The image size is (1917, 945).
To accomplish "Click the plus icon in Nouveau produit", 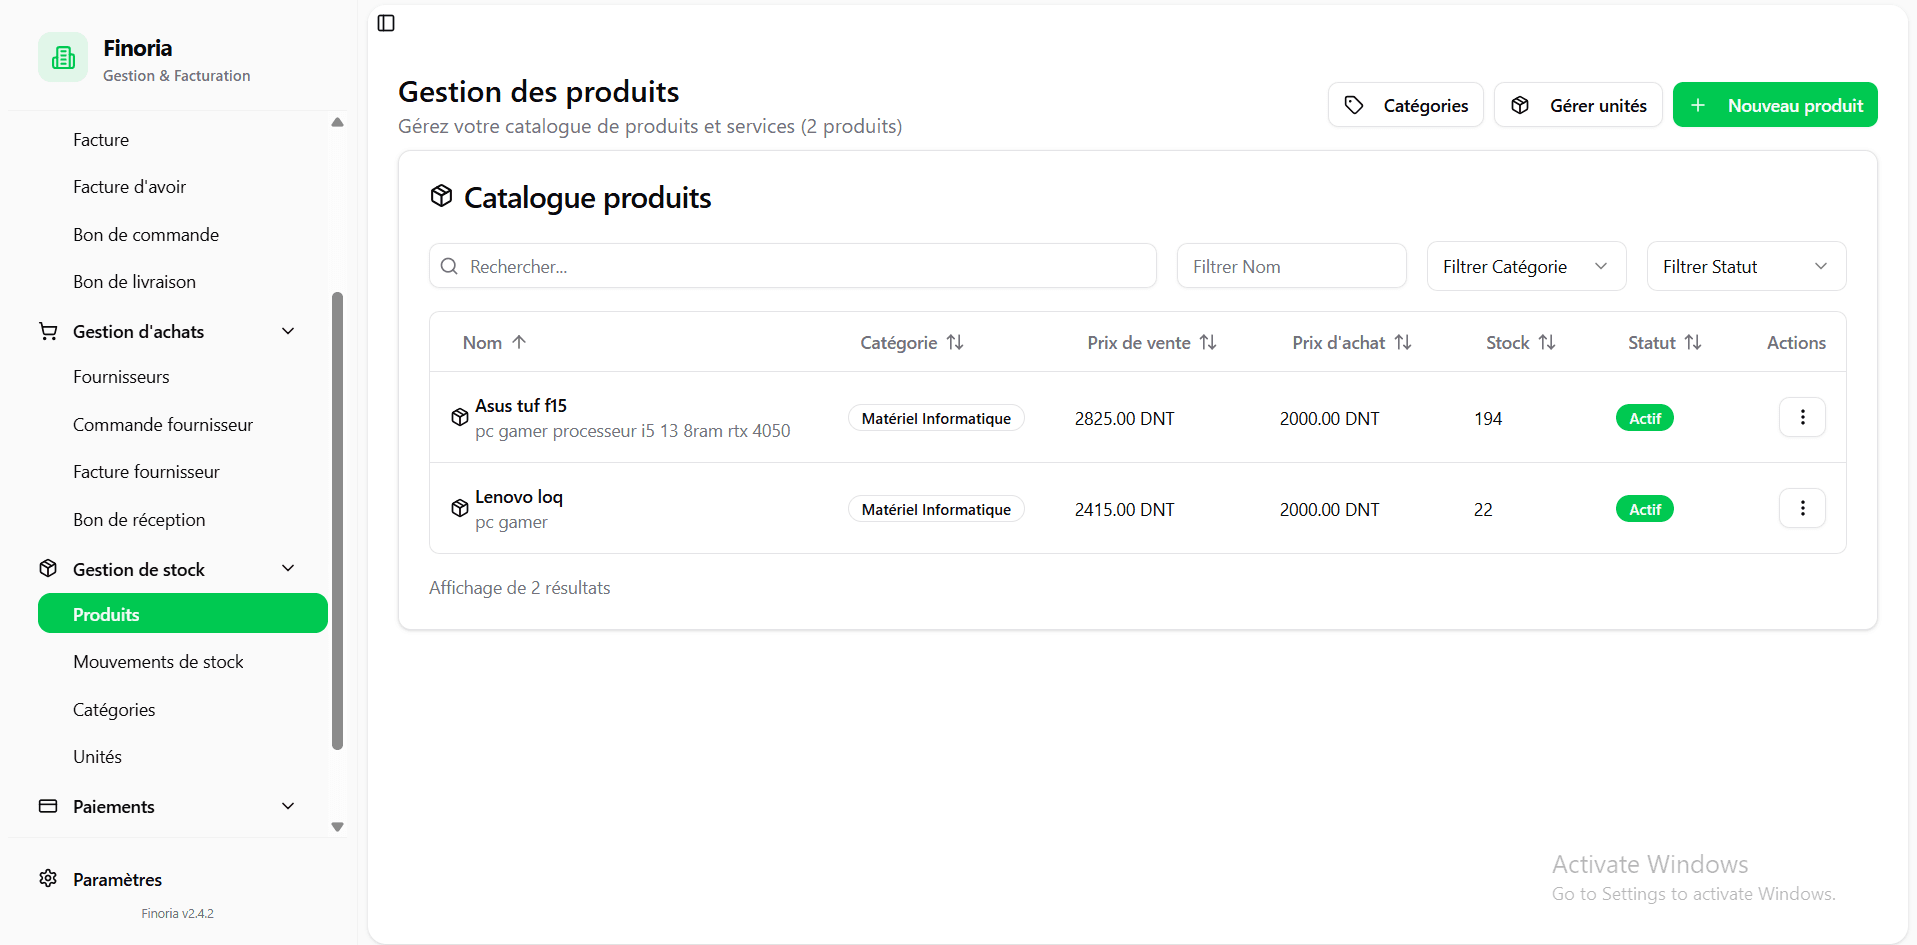I will click(1698, 105).
